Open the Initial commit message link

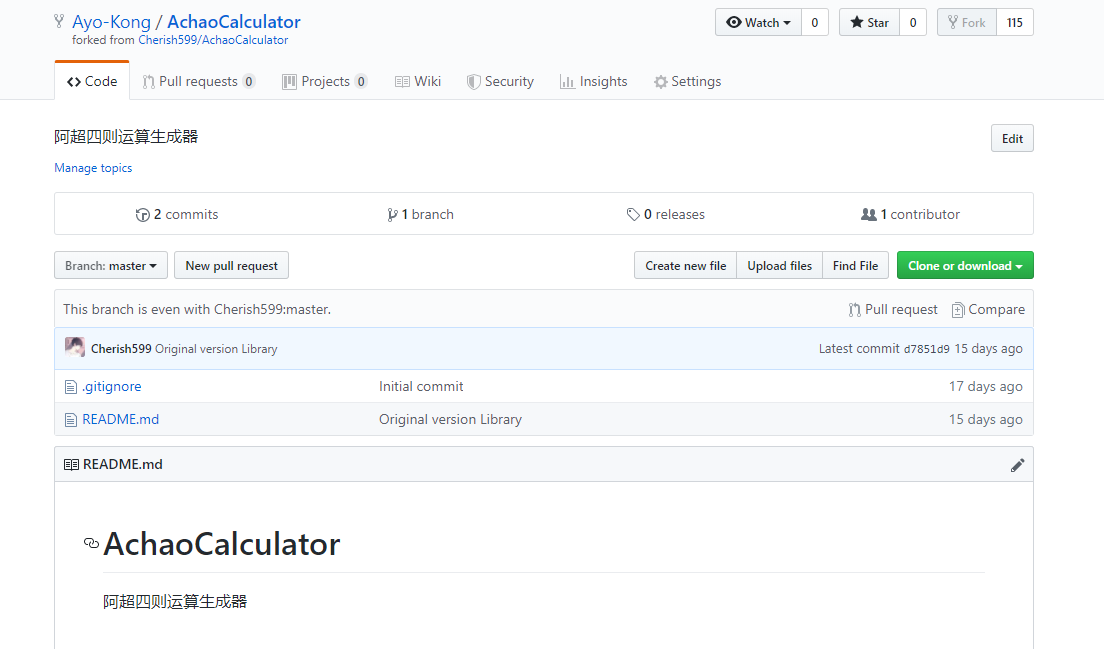(421, 386)
